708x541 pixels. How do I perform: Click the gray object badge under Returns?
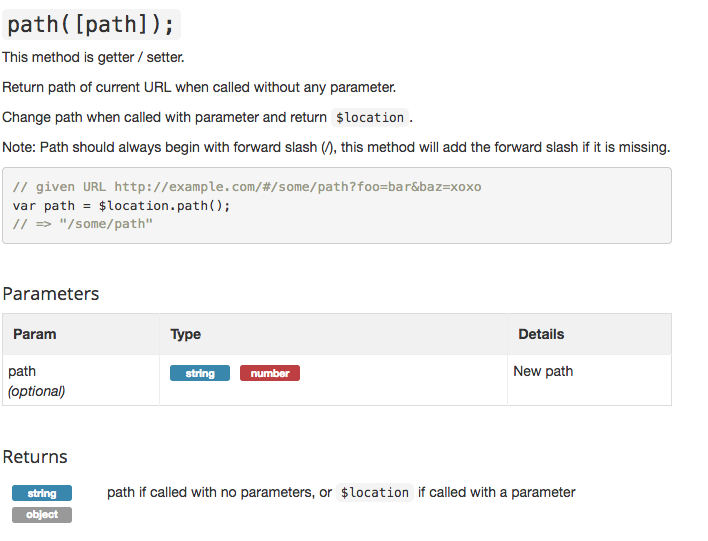[42, 515]
